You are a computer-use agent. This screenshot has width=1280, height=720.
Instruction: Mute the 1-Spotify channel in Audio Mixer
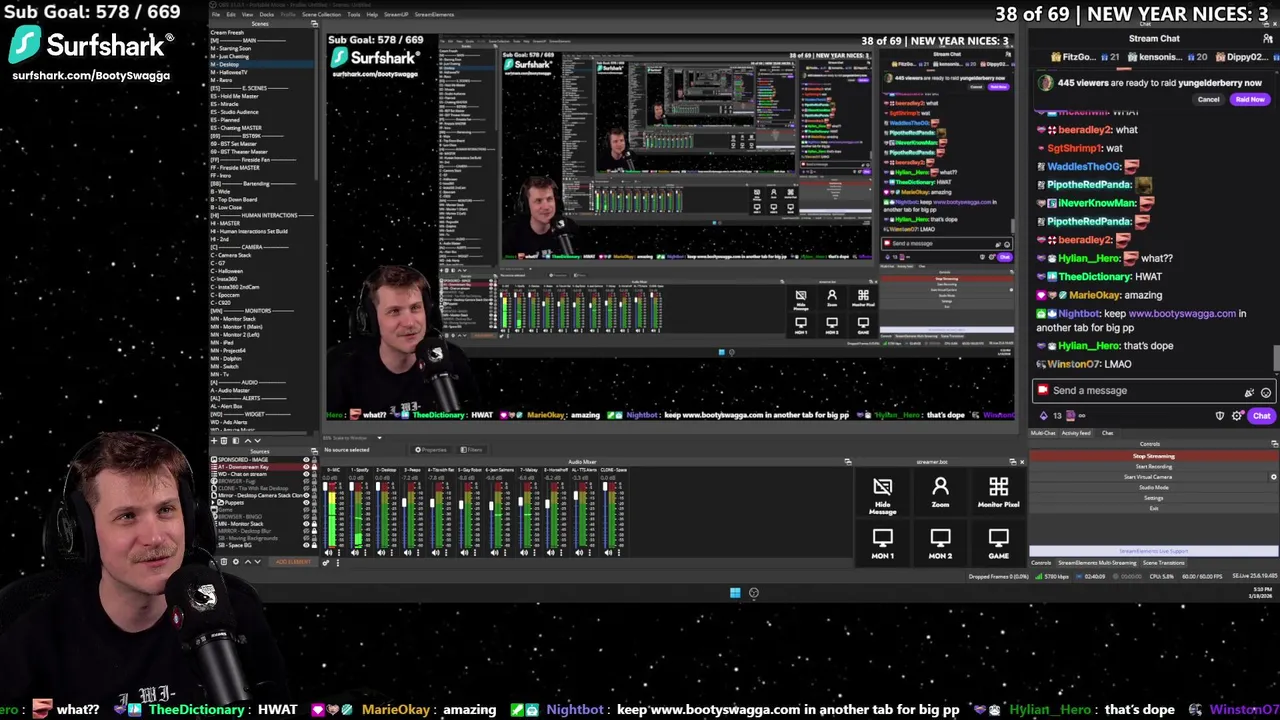click(355, 552)
